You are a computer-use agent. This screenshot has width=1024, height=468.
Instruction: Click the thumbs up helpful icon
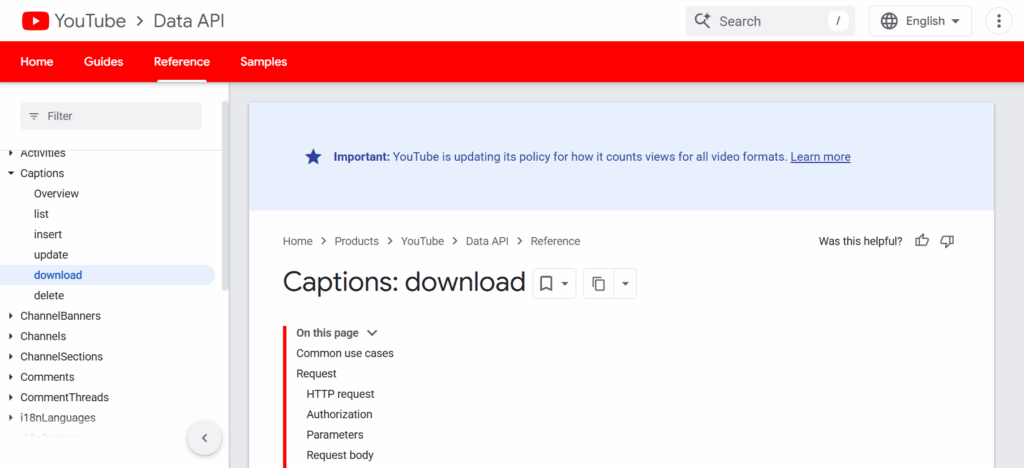(x=922, y=241)
